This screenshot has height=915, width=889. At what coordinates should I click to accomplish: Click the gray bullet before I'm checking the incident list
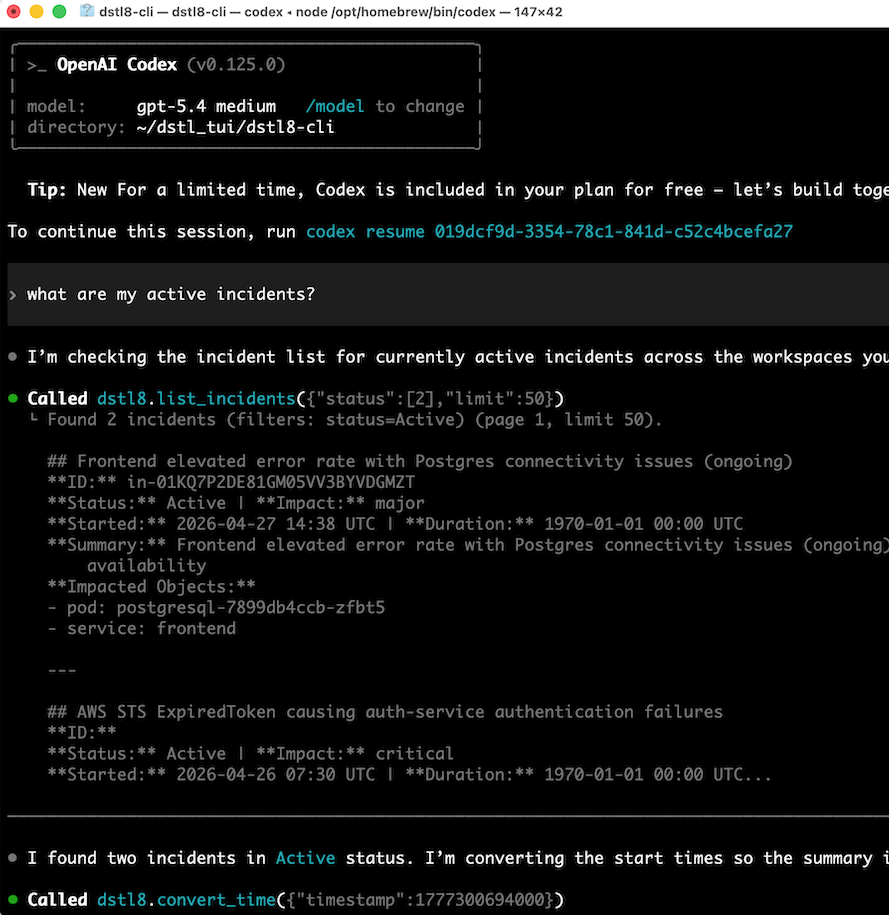(13, 357)
